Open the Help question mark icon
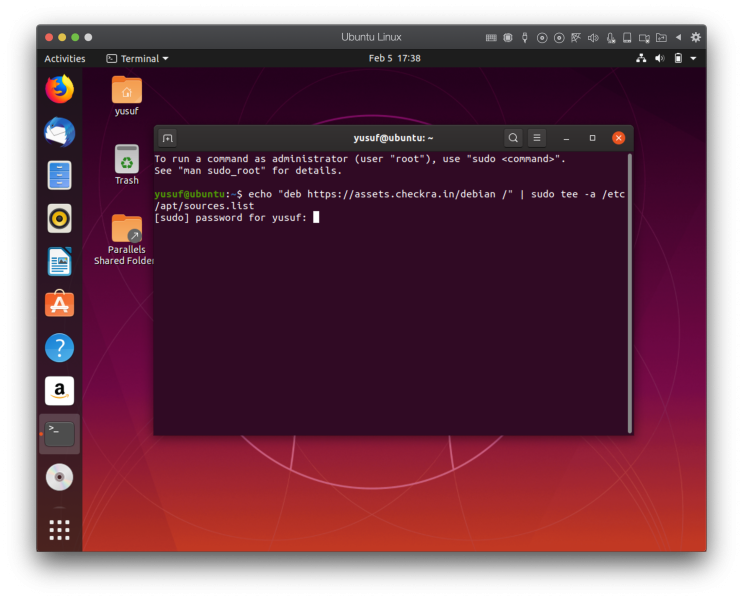Viewport: 743px width, 600px height. 59,348
